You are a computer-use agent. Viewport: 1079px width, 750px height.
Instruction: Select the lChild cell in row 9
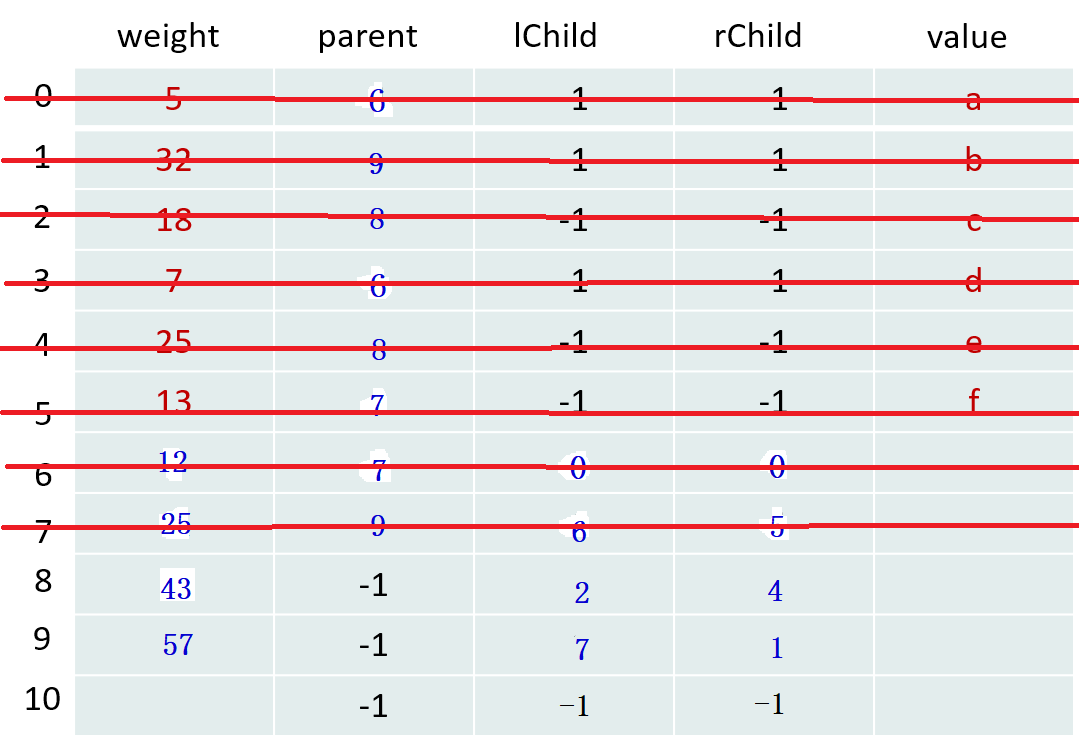pos(581,649)
